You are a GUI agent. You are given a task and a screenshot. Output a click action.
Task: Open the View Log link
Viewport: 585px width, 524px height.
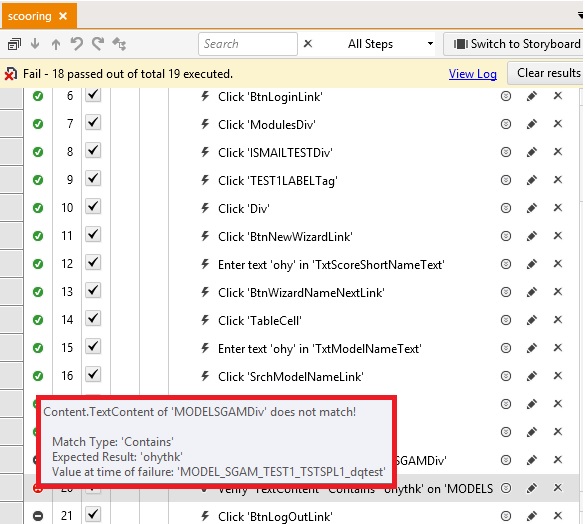click(x=473, y=74)
